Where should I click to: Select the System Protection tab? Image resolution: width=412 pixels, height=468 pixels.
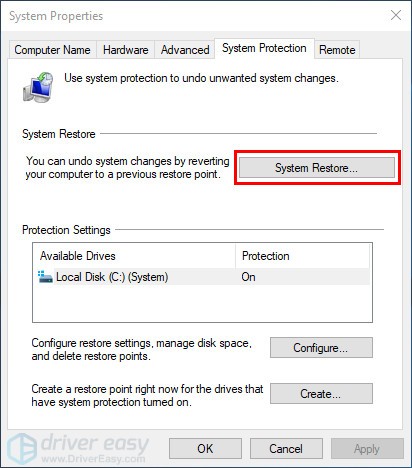pyautogui.click(x=264, y=48)
